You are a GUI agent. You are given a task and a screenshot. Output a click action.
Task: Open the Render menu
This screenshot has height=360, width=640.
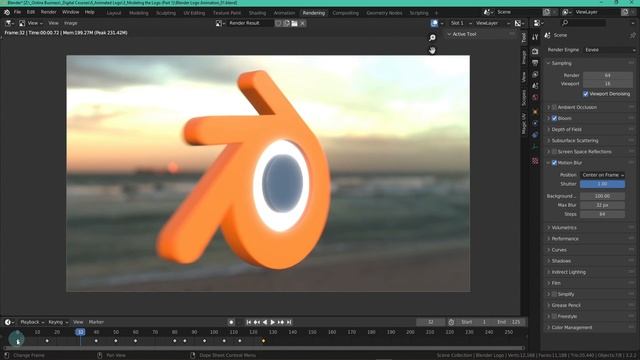point(49,12)
